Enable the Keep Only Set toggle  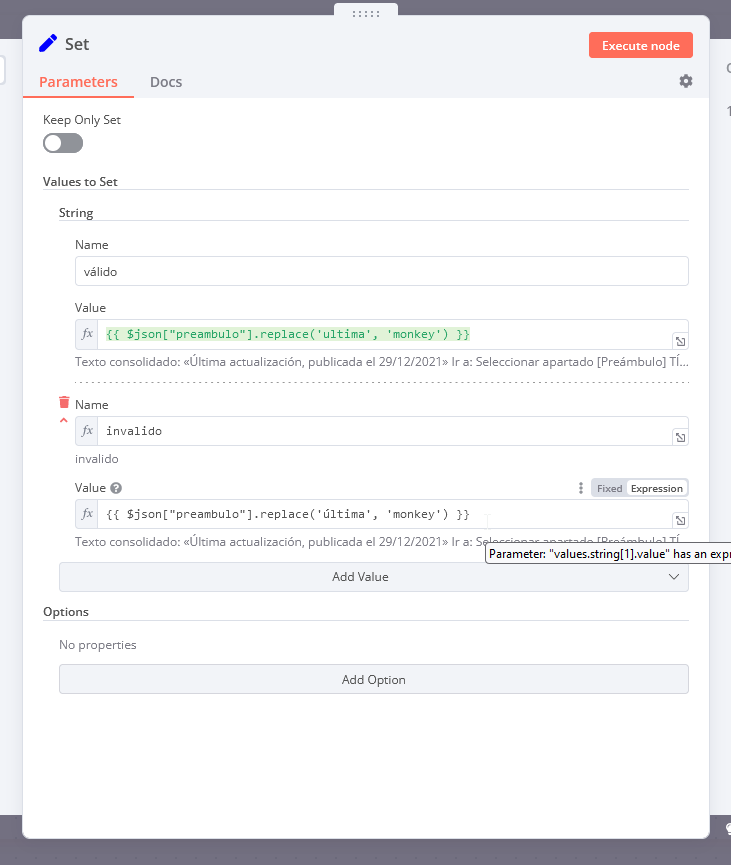[63, 143]
